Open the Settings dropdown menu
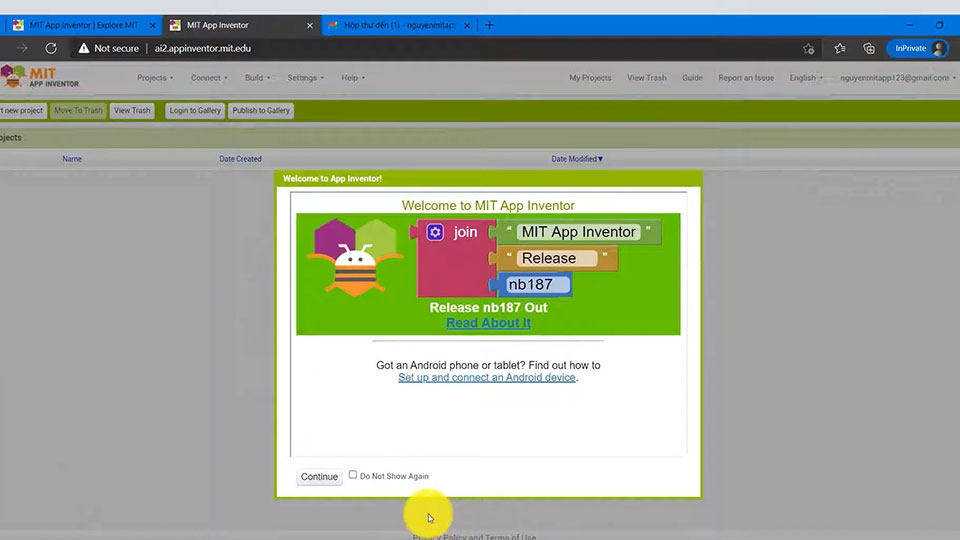Screen dimensions: 960x540 click(x=306, y=78)
